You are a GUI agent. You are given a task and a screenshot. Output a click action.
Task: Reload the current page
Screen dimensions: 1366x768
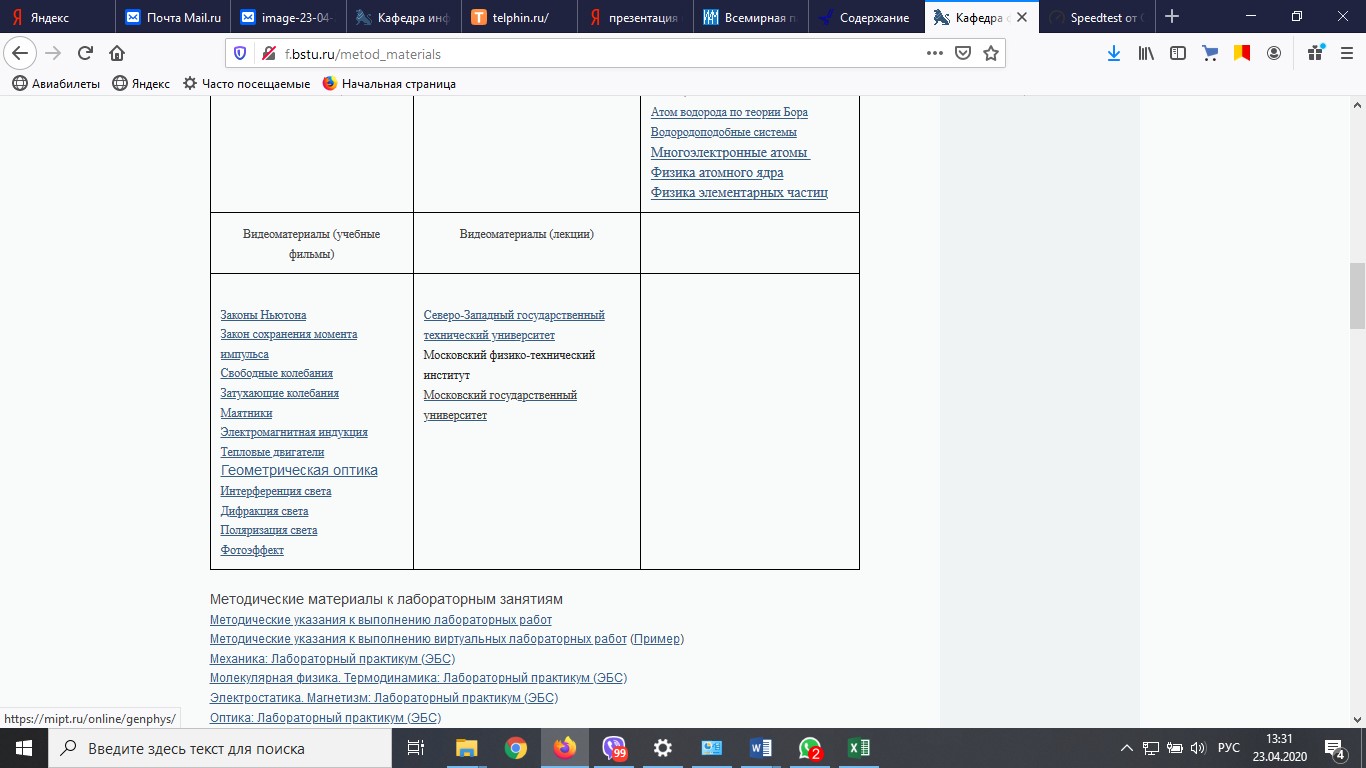click(85, 54)
